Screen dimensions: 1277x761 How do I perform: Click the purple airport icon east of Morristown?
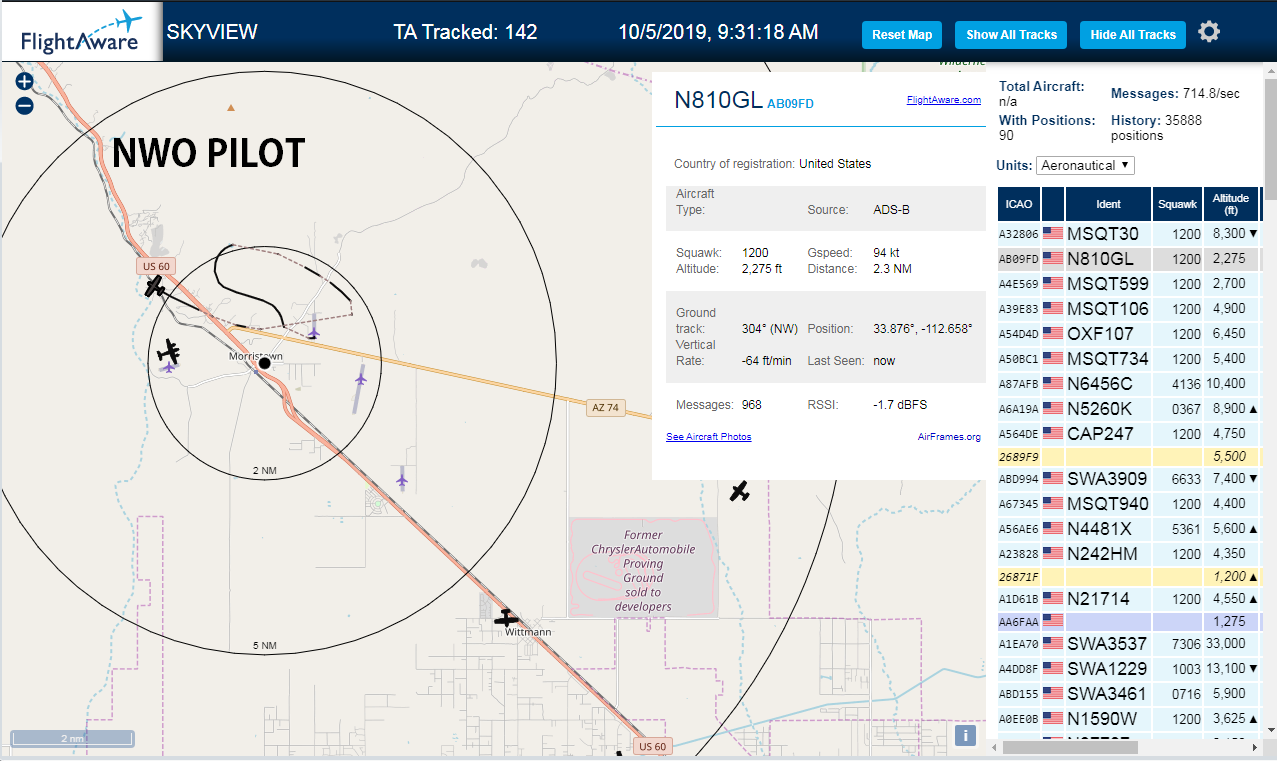361,378
